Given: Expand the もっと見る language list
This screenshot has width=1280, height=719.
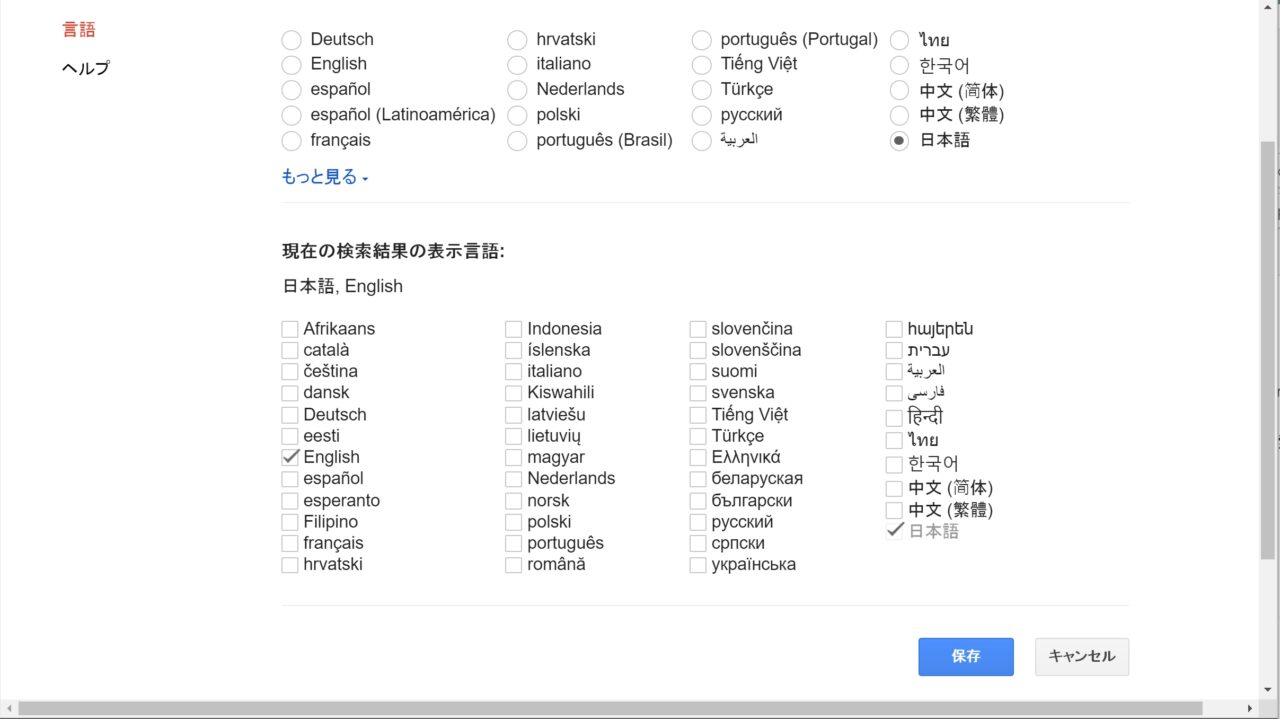Looking at the screenshot, I should [x=325, y=177].
